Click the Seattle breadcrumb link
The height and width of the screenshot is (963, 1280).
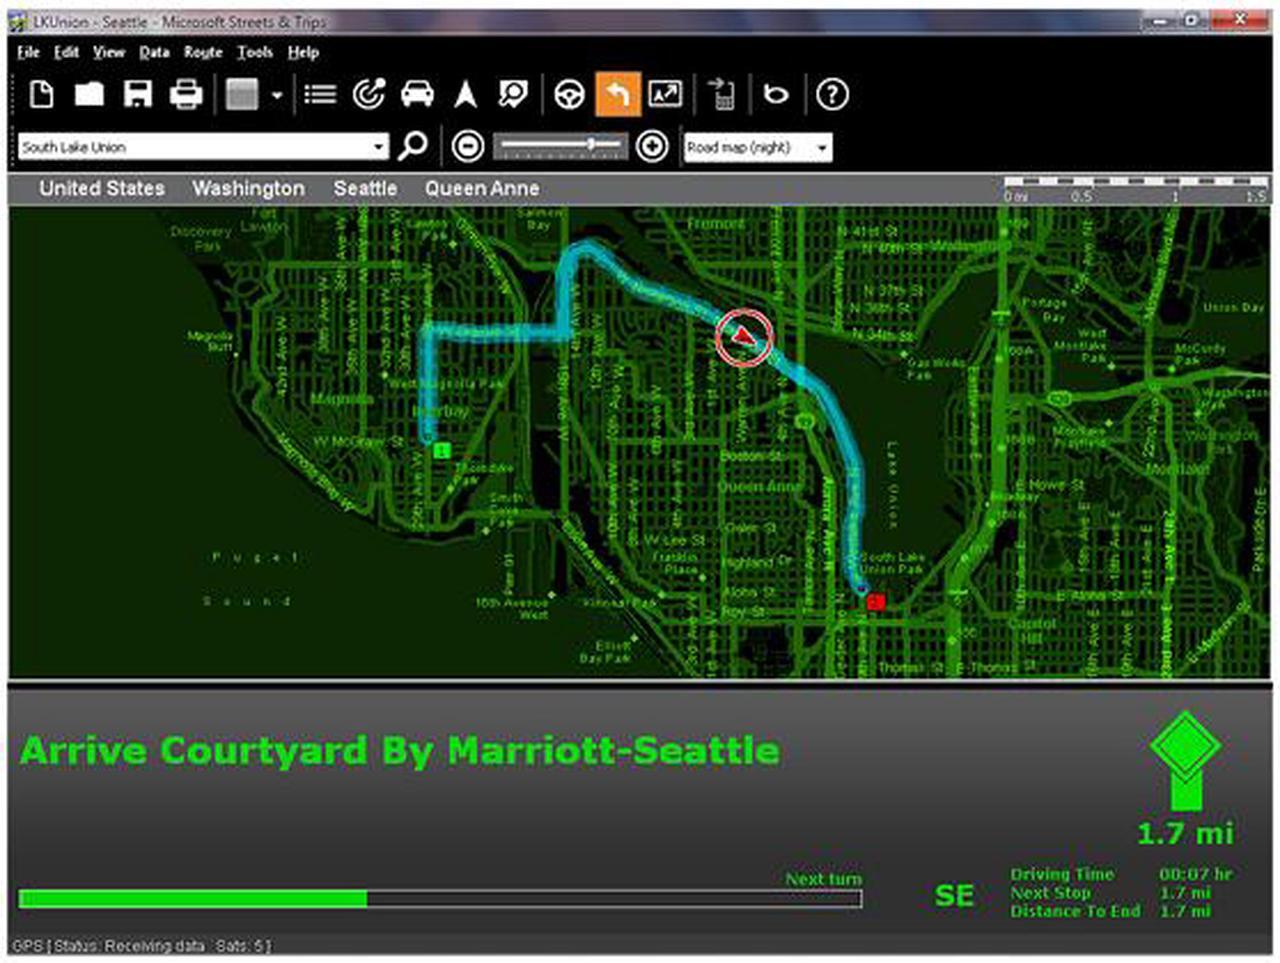coord(365,188)
